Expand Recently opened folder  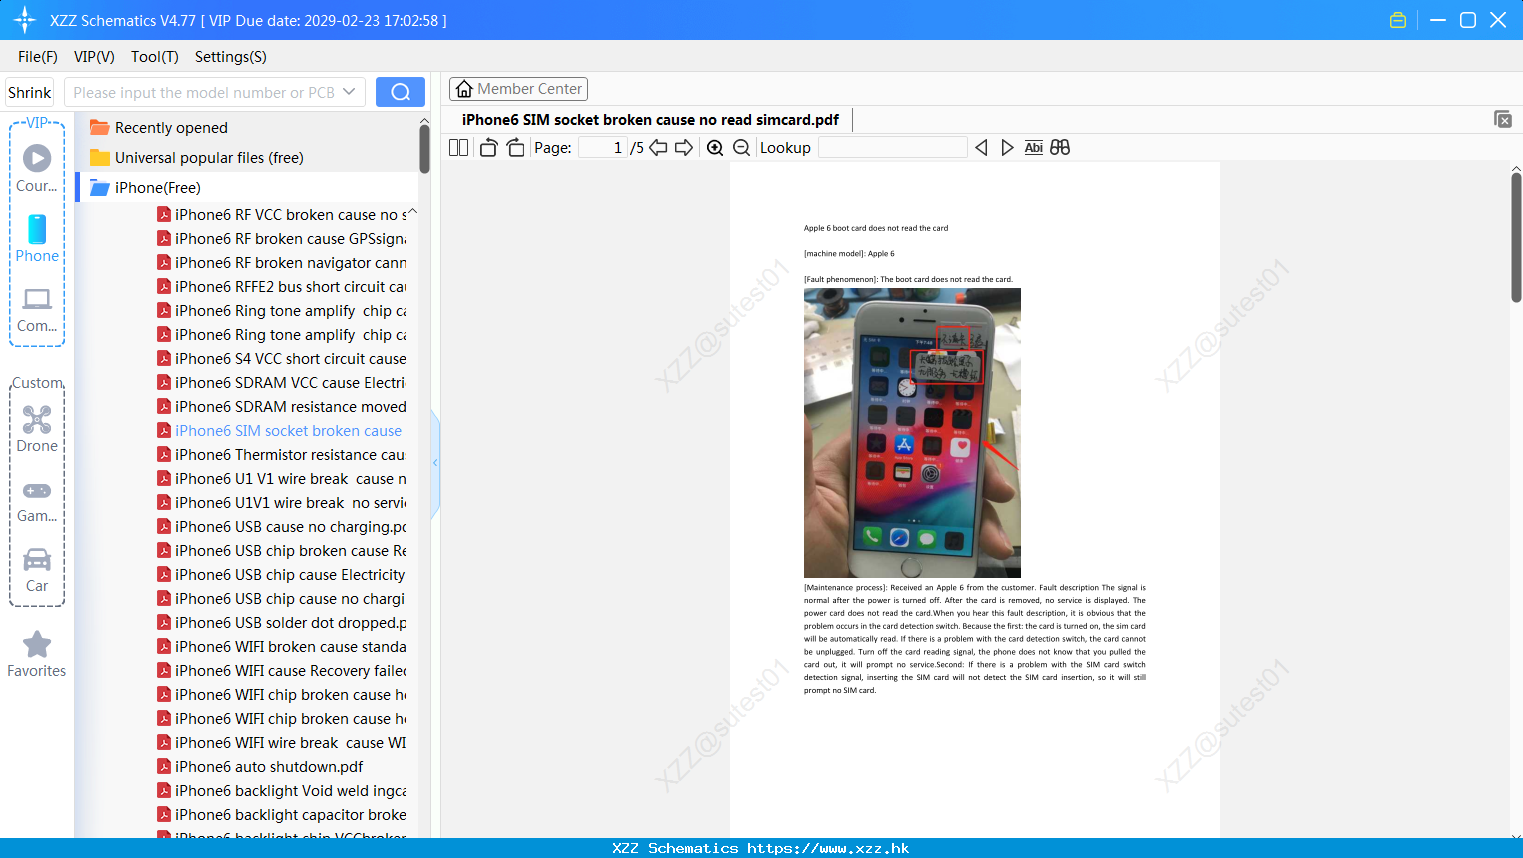[171, 128]
